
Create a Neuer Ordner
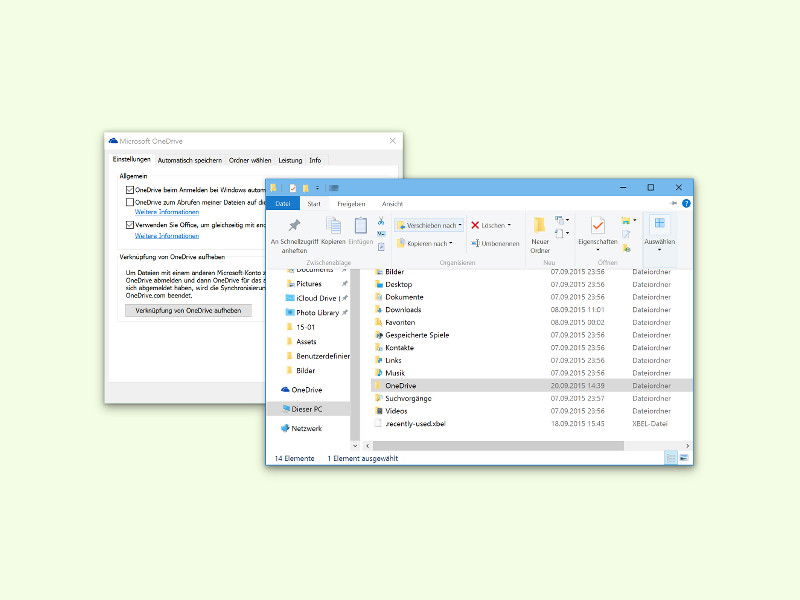[x=540, y=235]
